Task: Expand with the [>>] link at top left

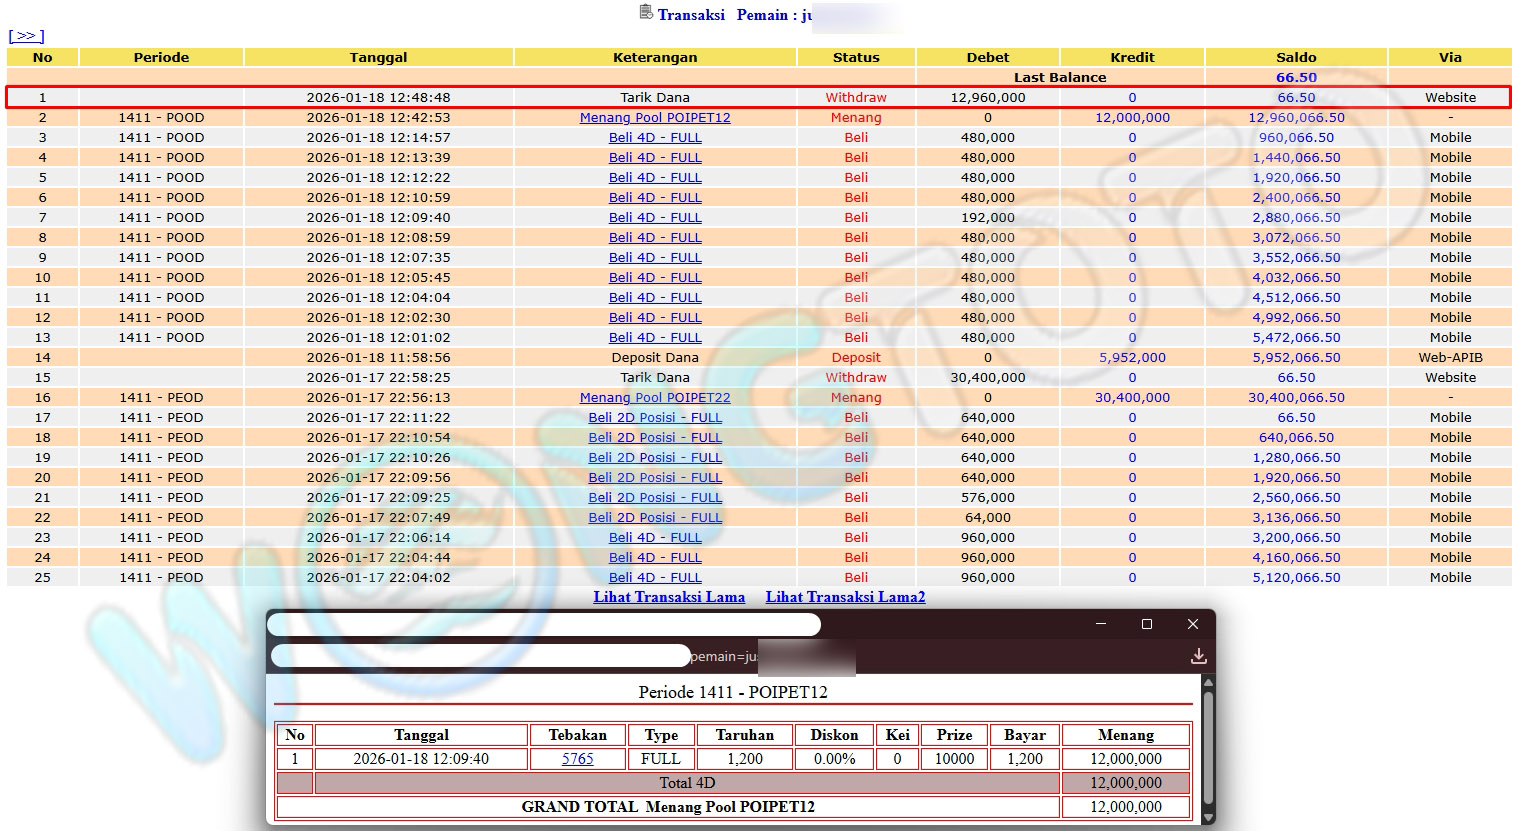Action: (x=26, y=36)
